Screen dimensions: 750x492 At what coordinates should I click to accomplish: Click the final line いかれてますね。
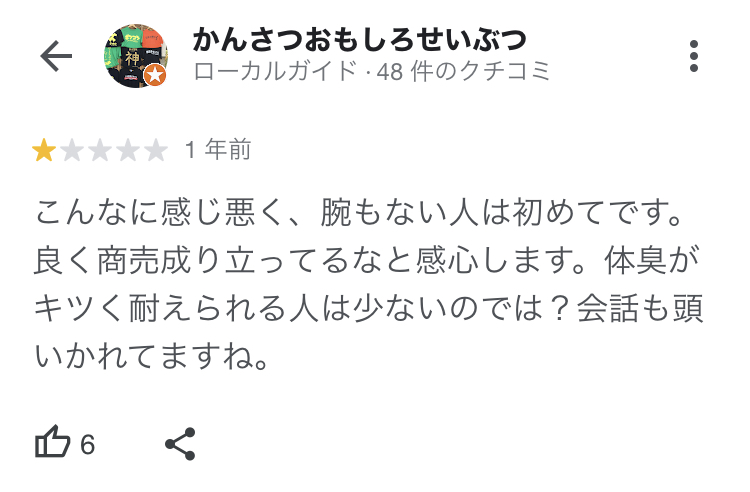152,357
